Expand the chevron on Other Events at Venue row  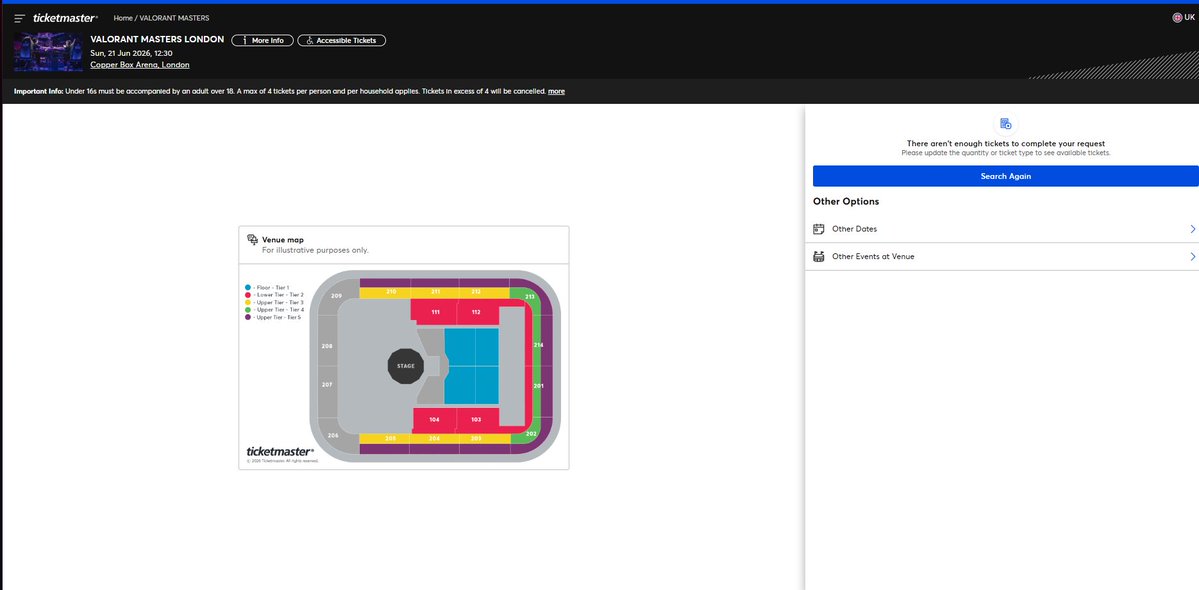point(1192,257)
